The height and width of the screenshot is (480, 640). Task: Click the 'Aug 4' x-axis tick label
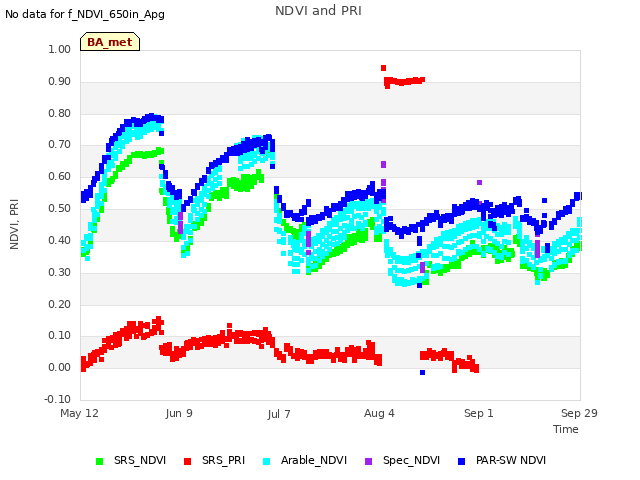pos(379,413)
